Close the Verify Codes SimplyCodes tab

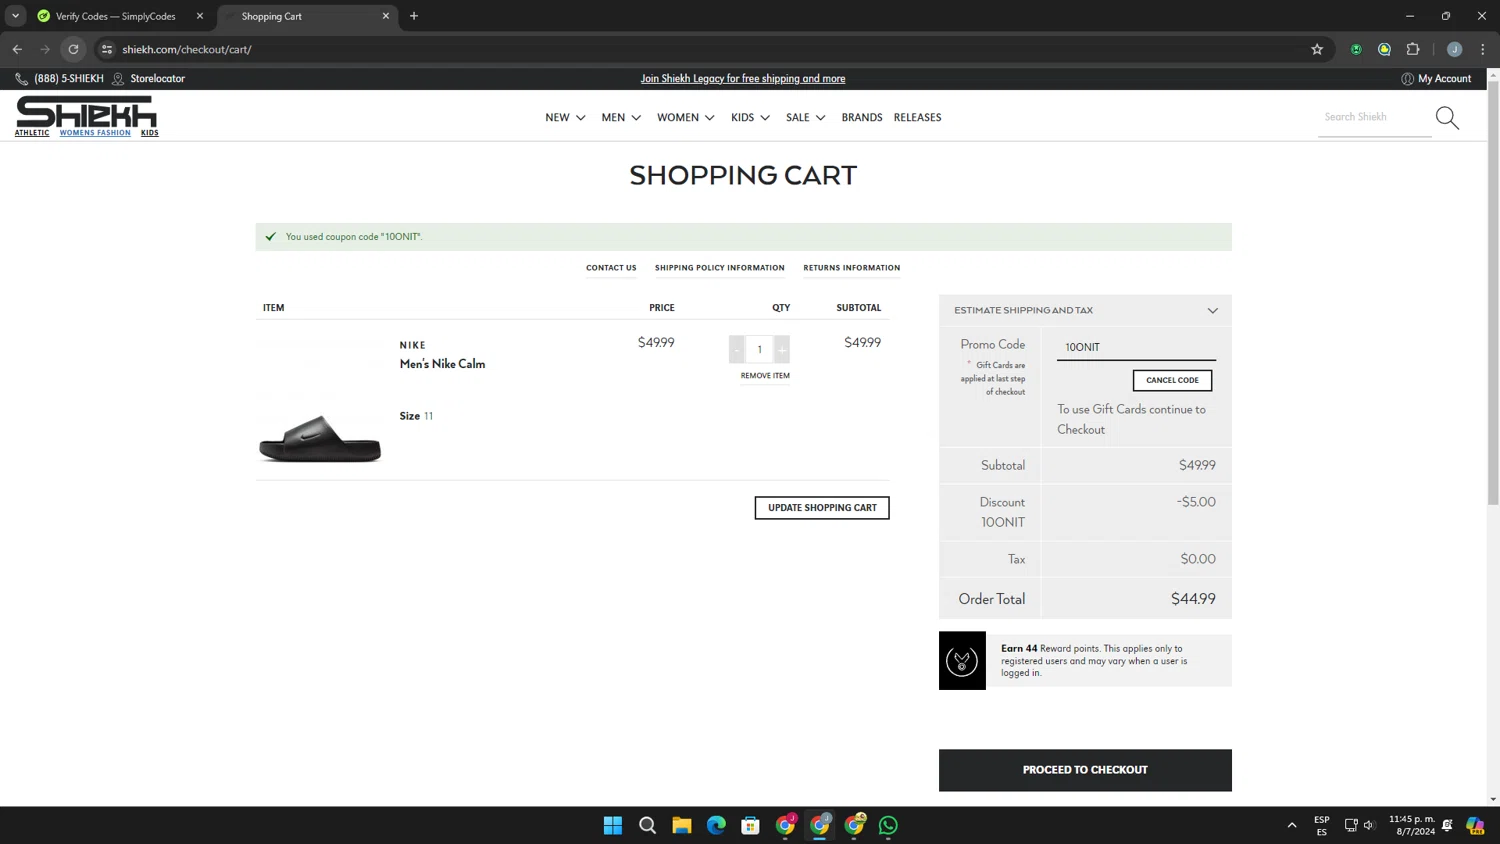(x=199, y=16)
